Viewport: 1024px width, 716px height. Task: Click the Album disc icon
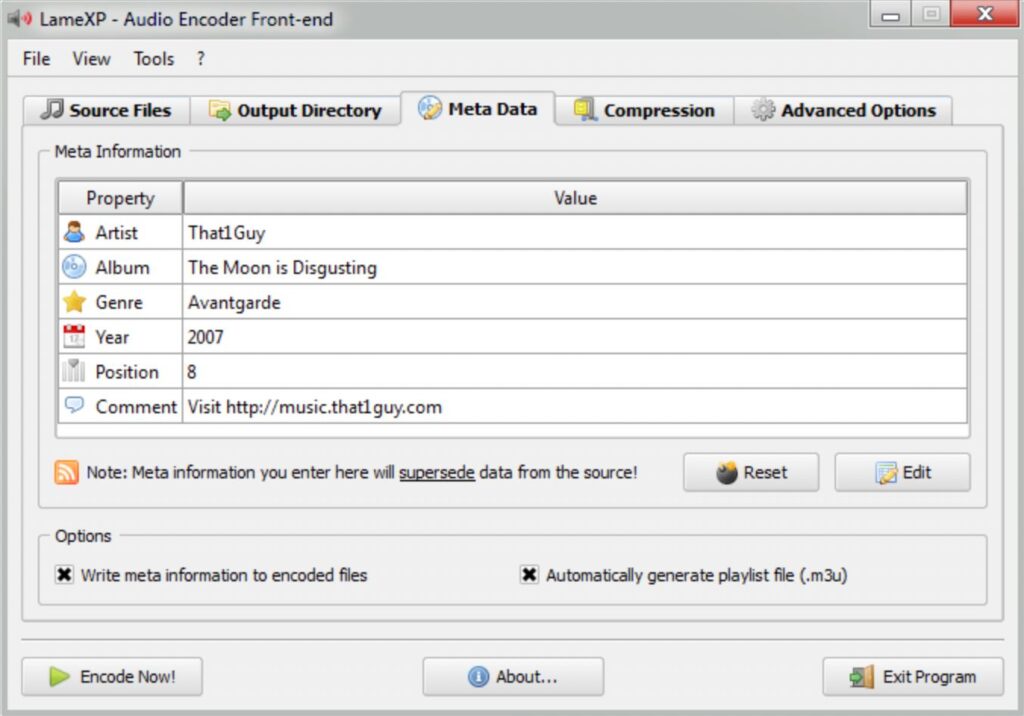tap(74, 267)
